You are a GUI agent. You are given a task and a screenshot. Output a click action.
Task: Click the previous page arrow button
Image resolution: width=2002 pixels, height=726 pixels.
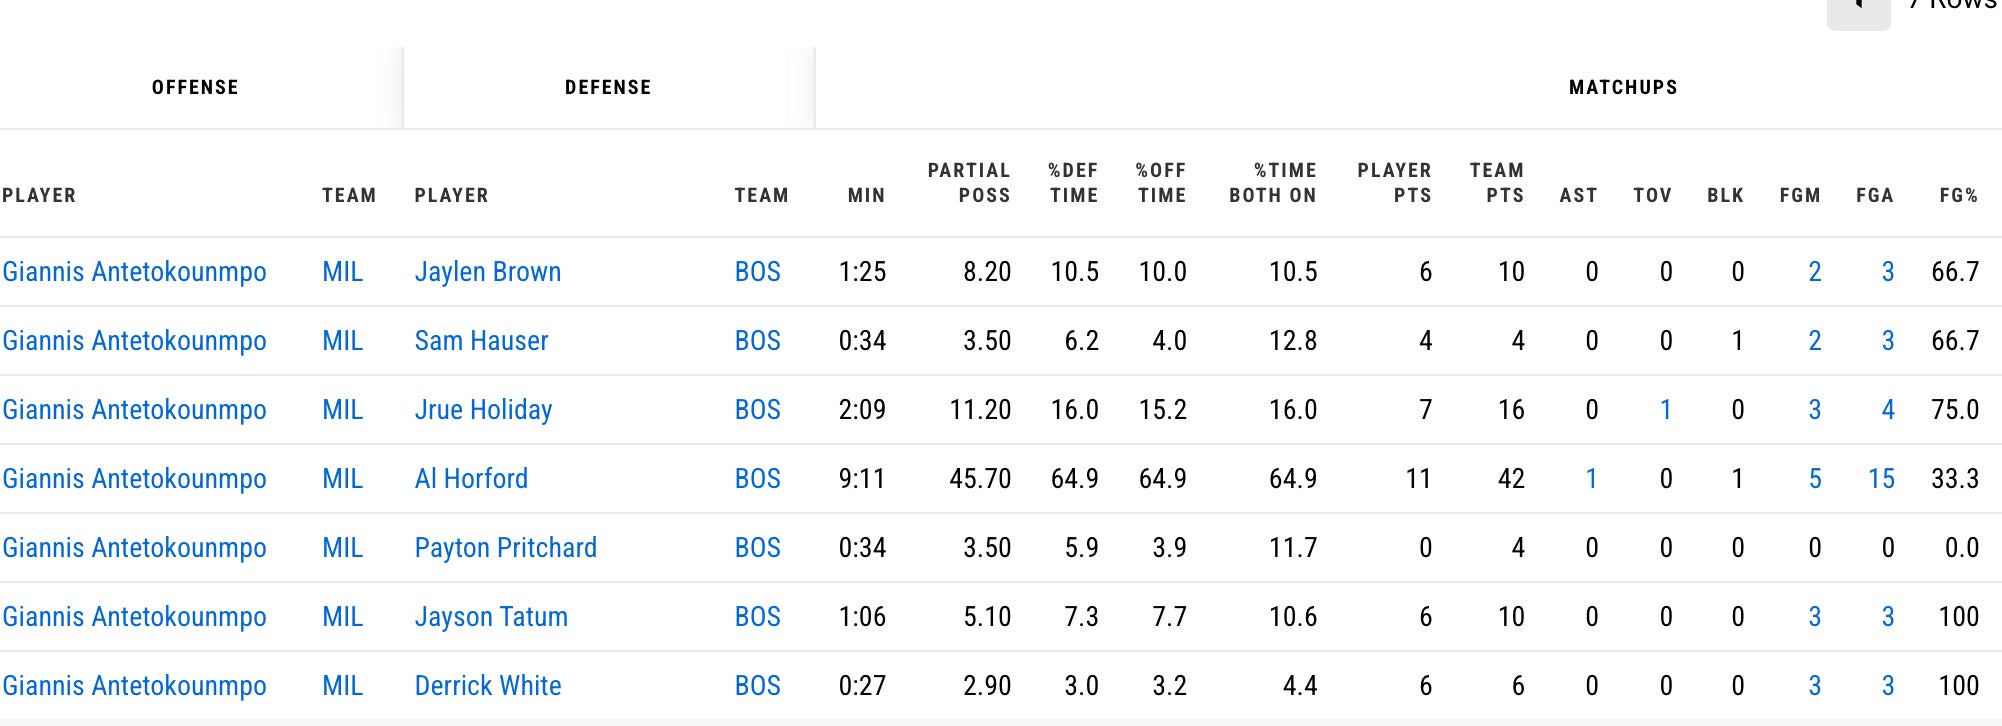pos(1858,10)
